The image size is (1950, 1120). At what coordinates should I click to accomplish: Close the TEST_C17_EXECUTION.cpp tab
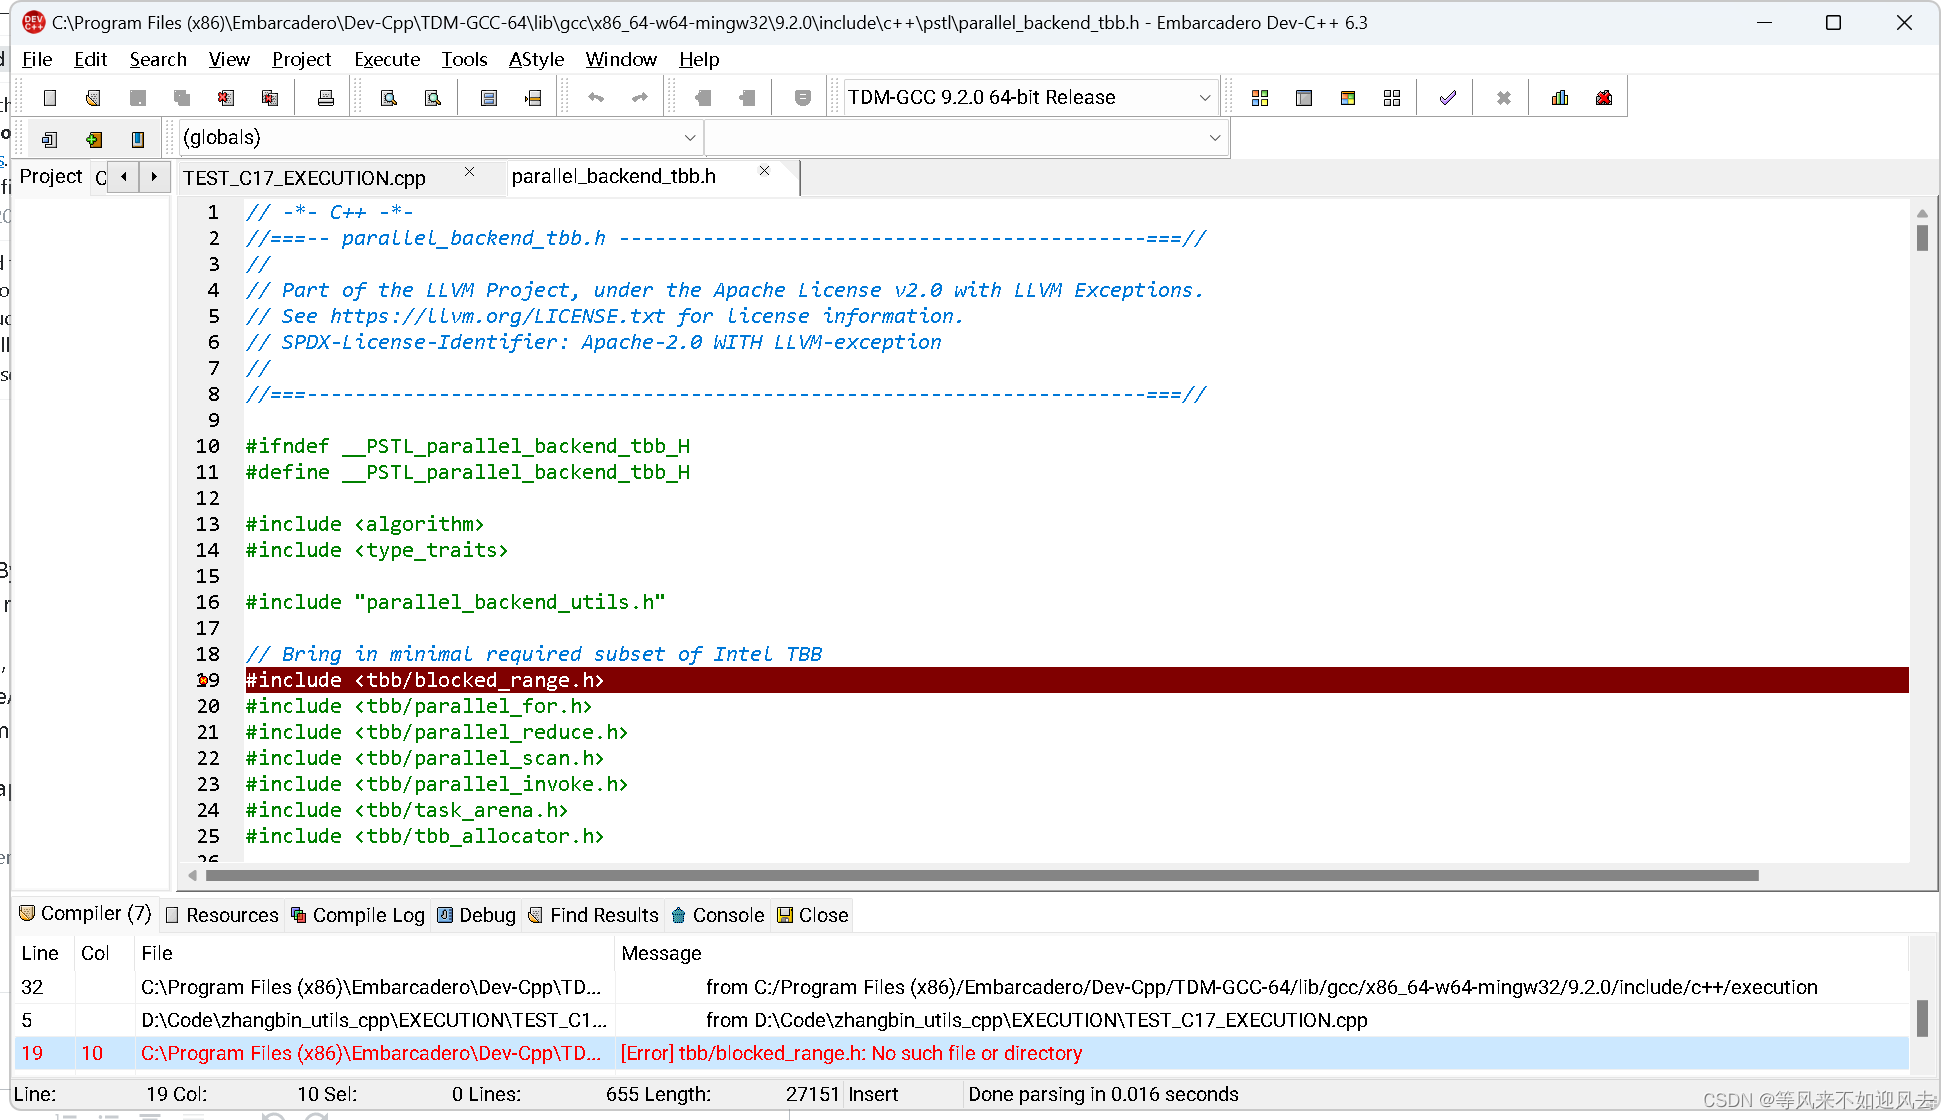click(x=470, y=172)
